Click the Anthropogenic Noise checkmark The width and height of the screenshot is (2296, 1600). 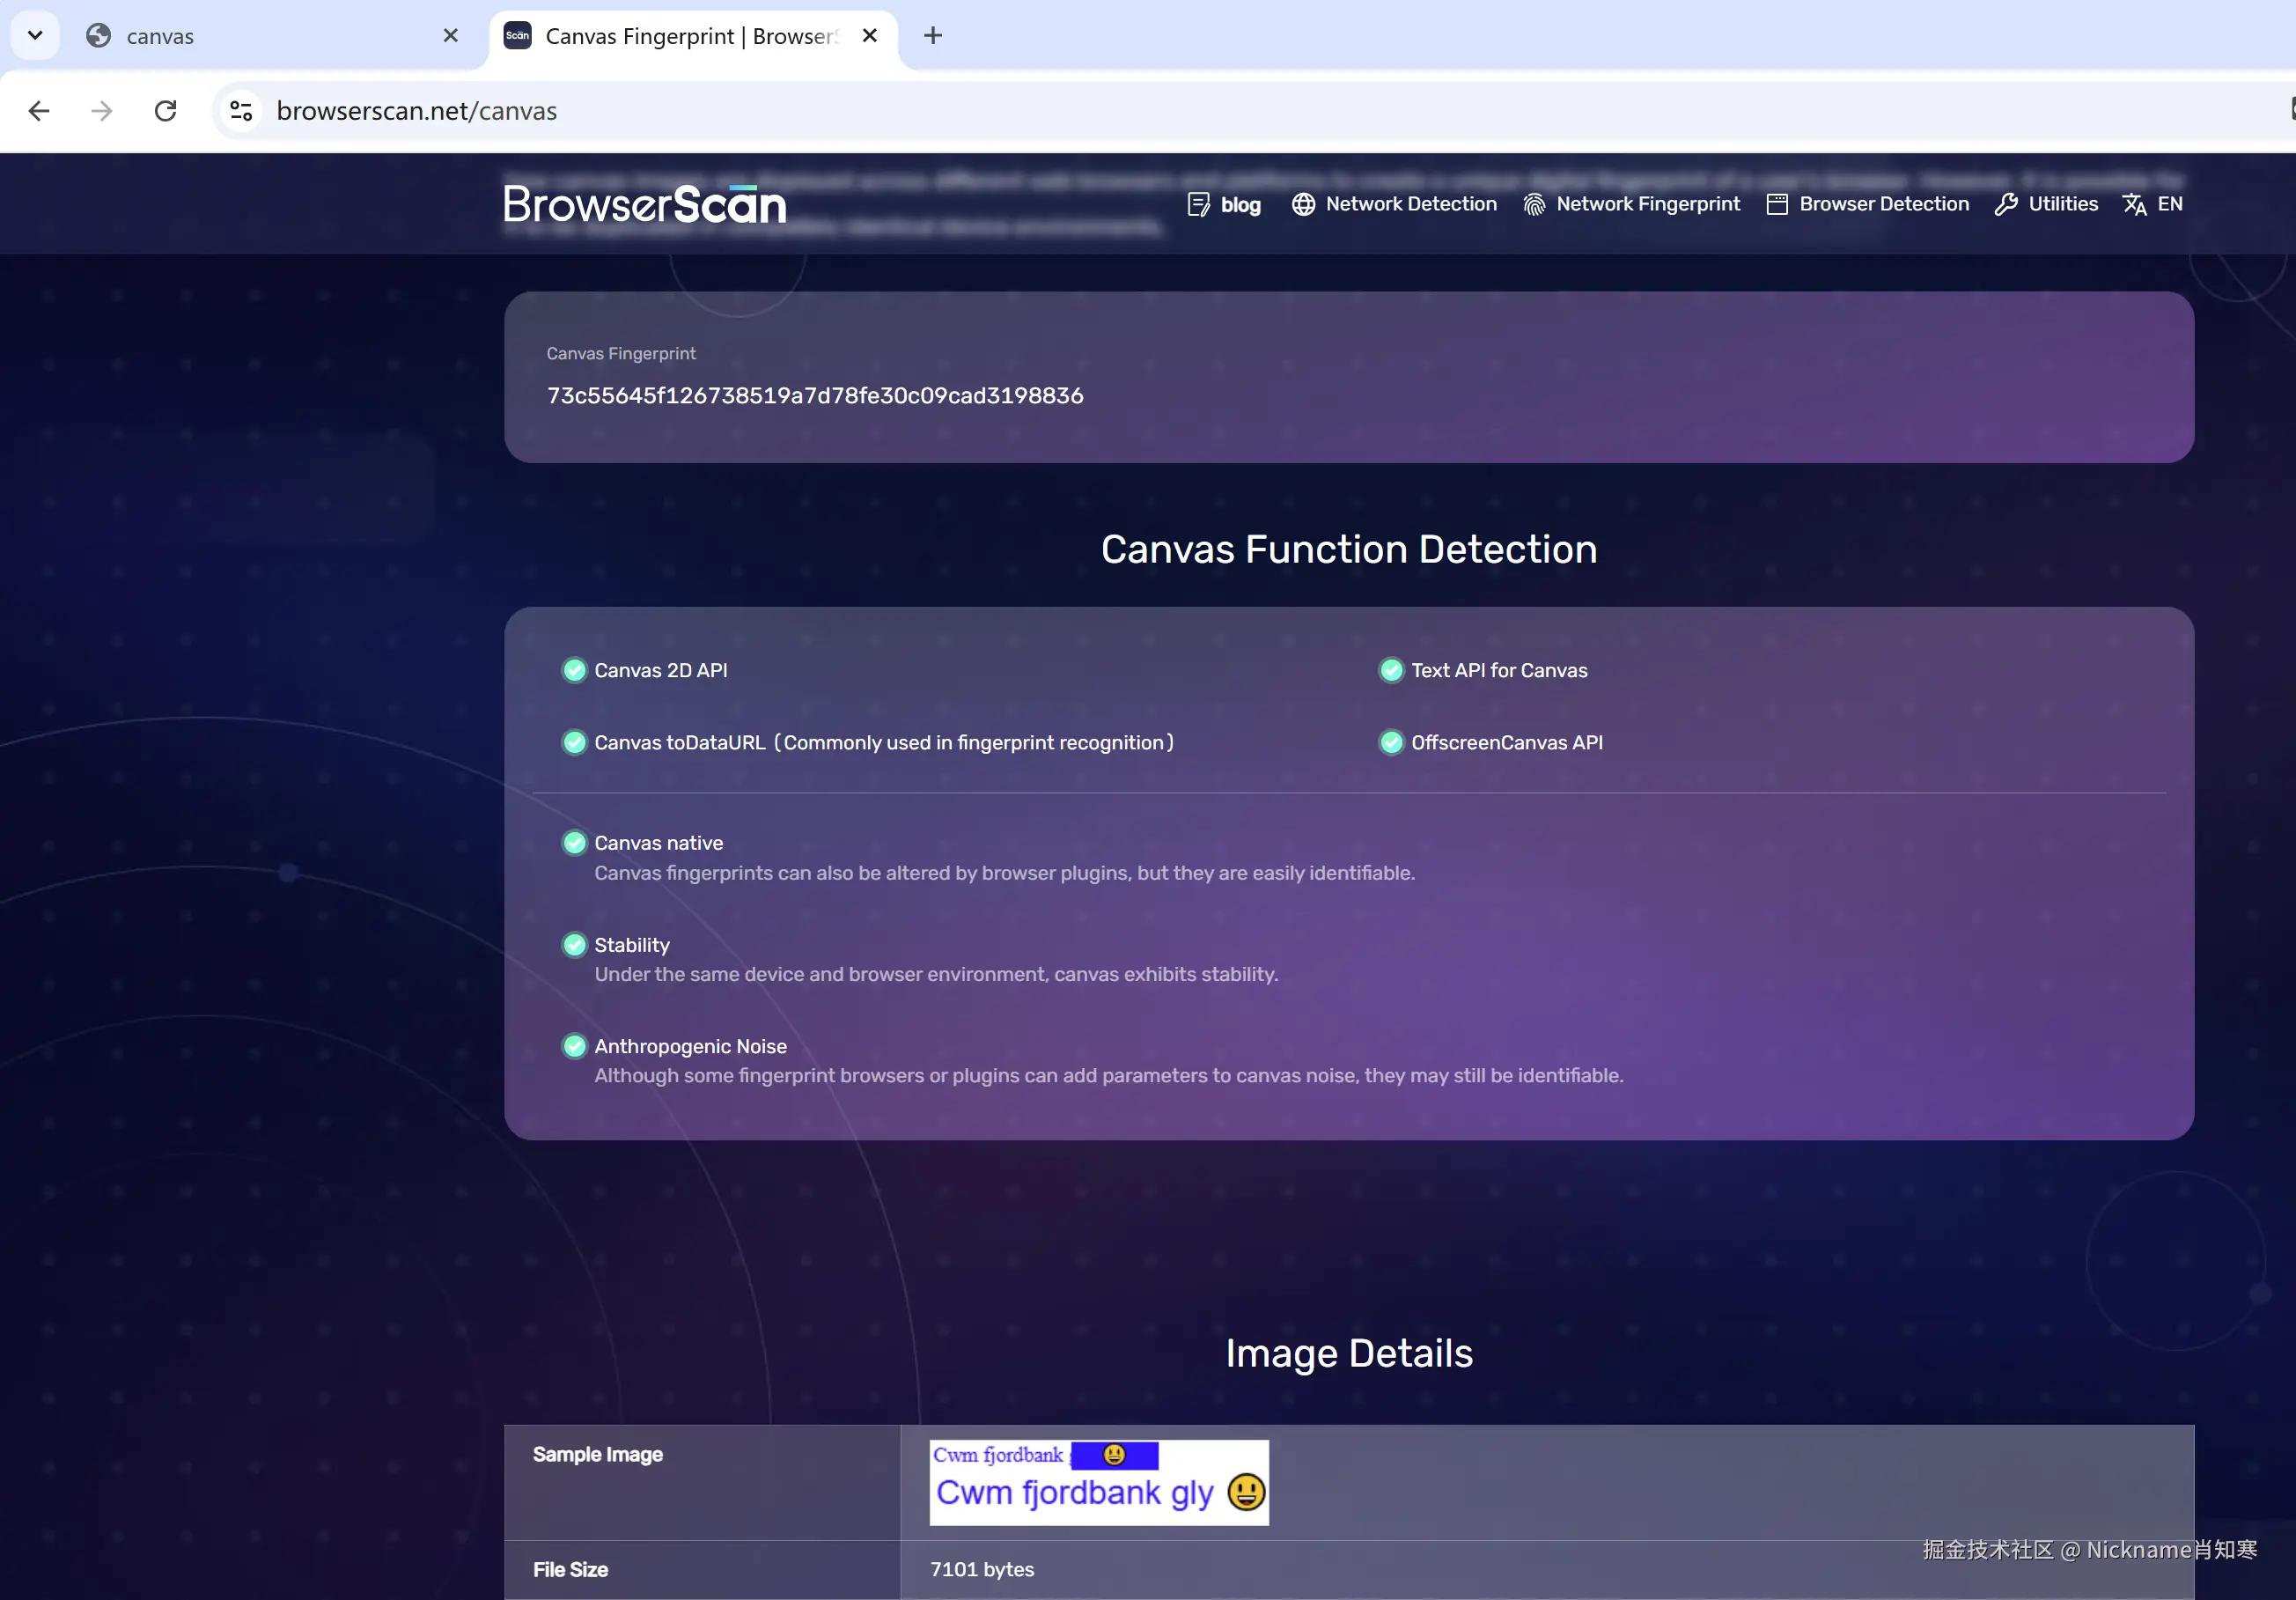[574, 1046]
